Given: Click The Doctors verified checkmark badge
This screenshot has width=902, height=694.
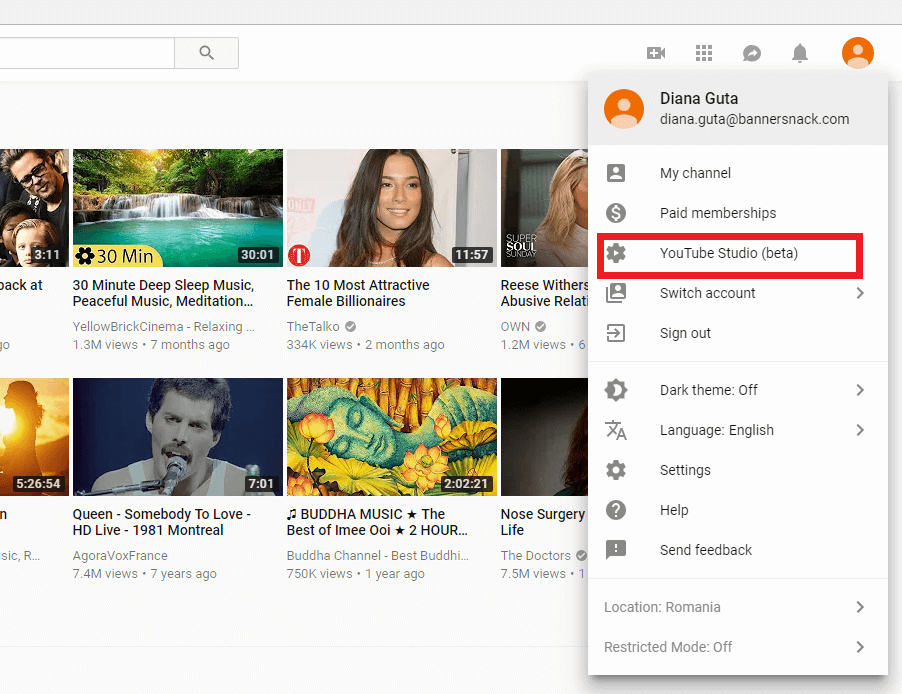Looking at the screenshot, I should (581, 555).
